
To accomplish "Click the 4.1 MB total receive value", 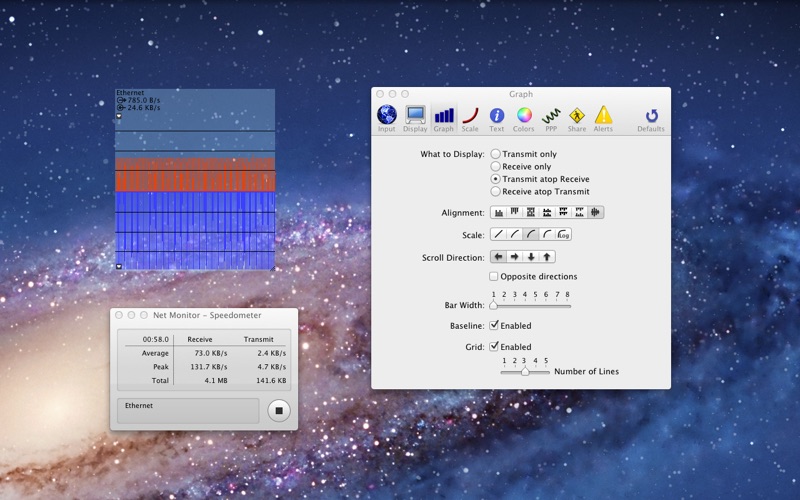I will click(216, 381).
